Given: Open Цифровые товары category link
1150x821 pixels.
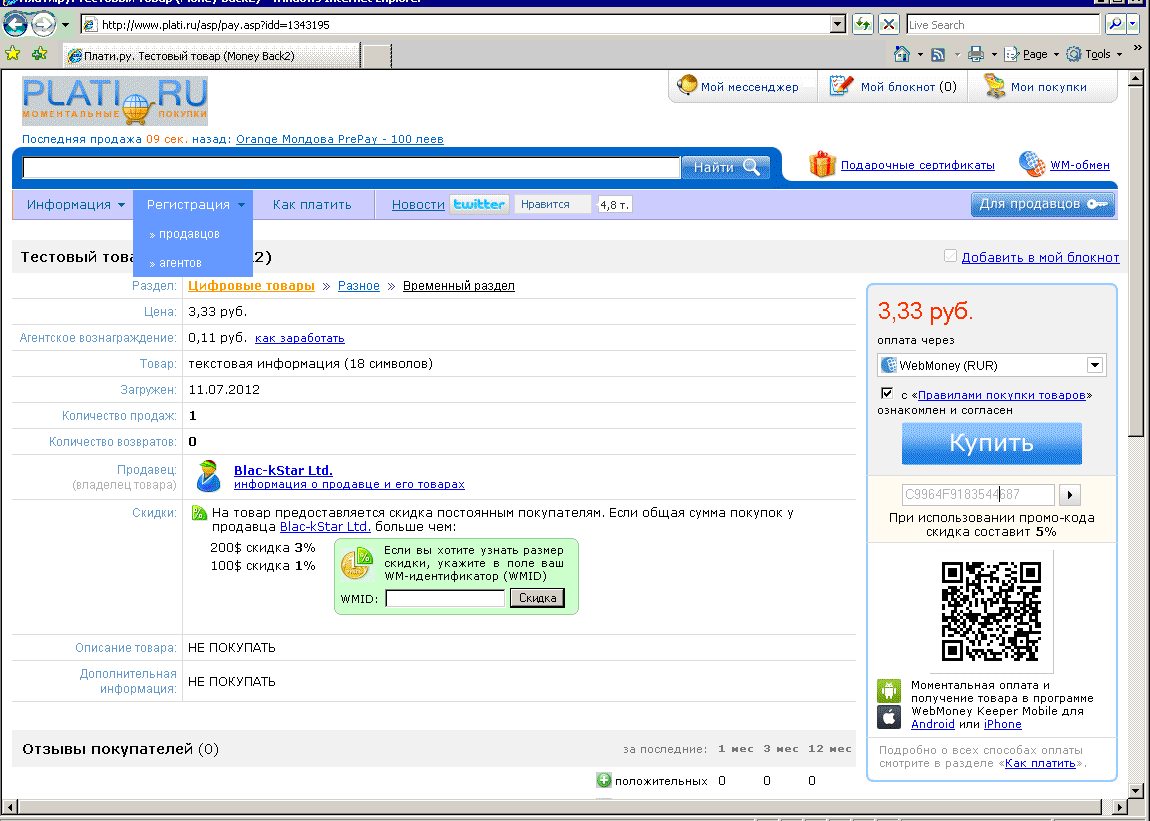Looking at the screenshot, I should (251, 285).
